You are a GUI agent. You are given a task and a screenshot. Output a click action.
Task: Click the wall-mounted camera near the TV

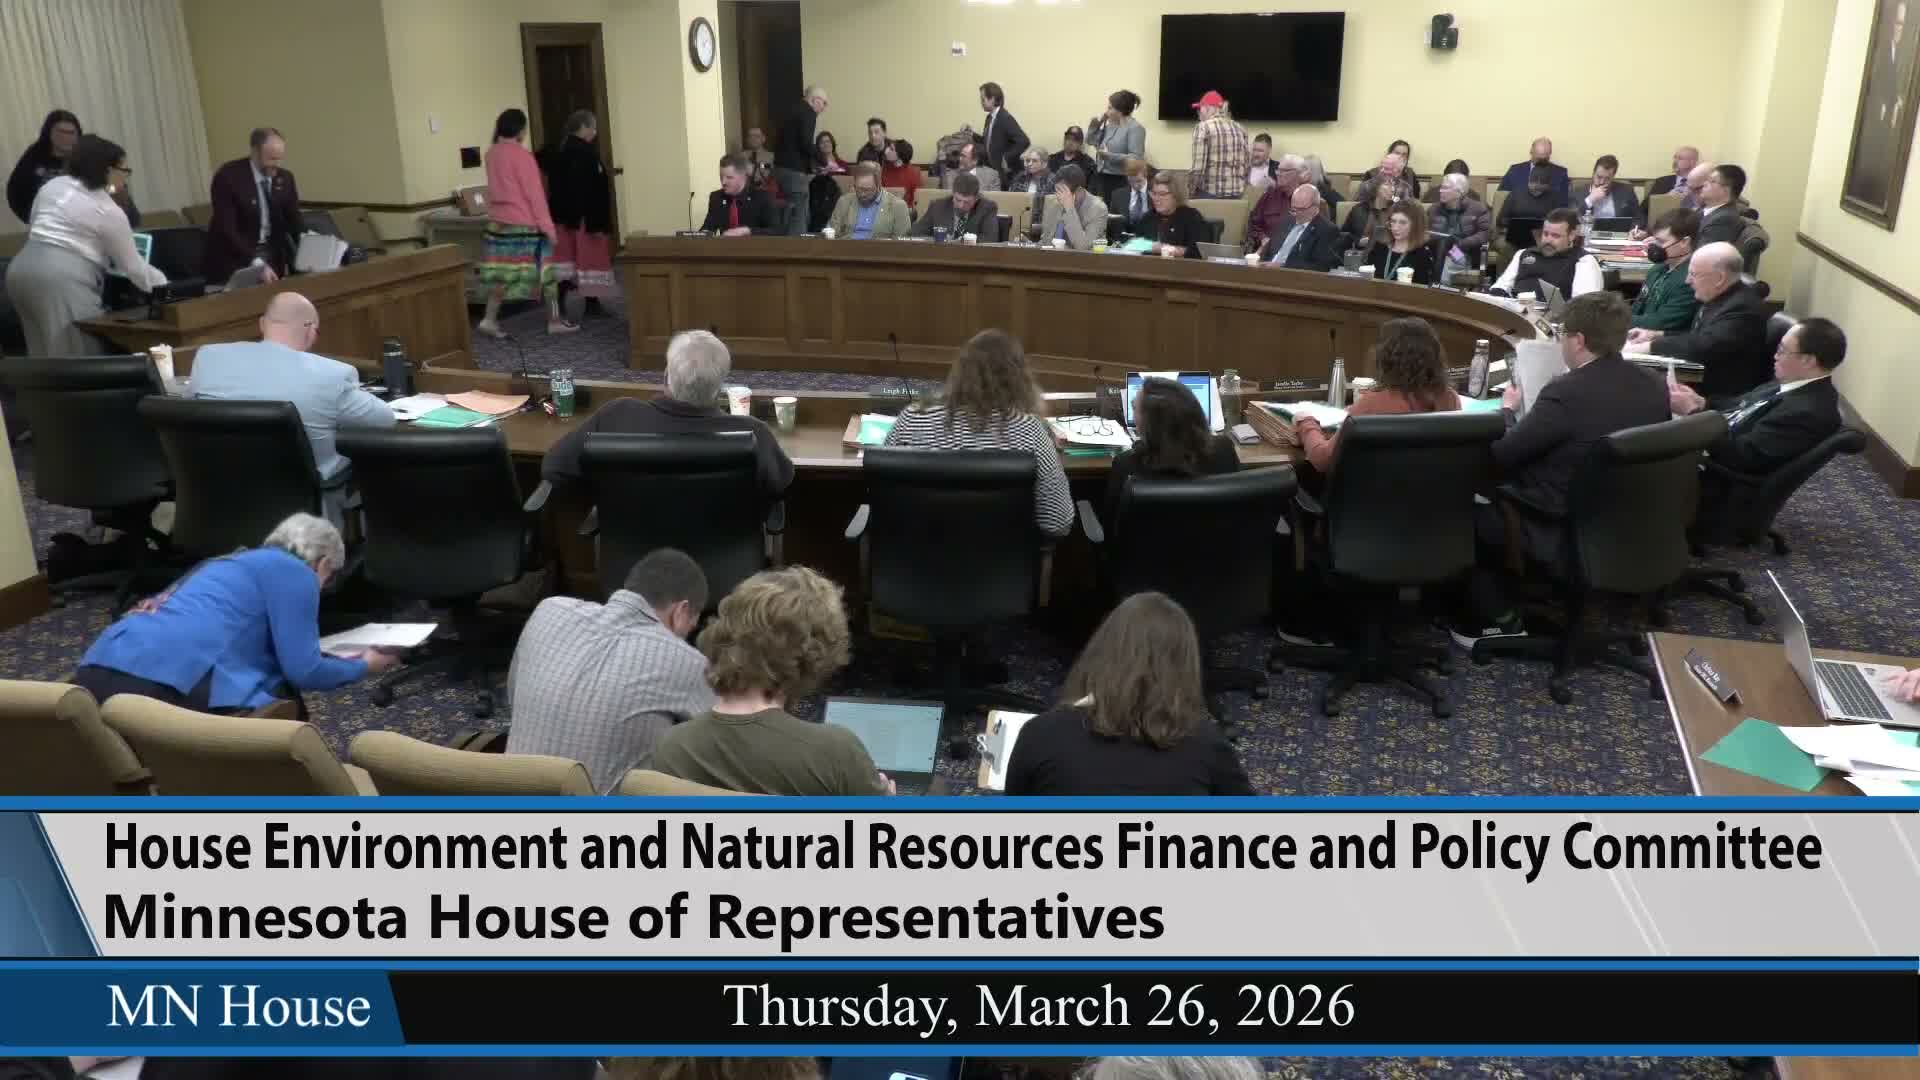point(1442,30)
